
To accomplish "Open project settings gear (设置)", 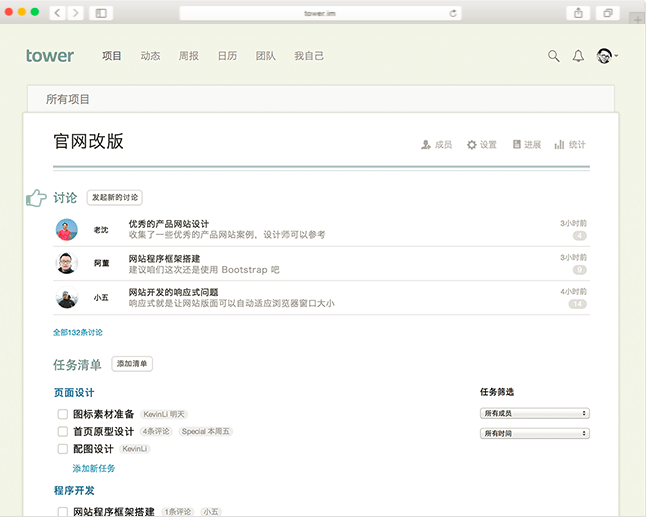I will click(471, 145).
